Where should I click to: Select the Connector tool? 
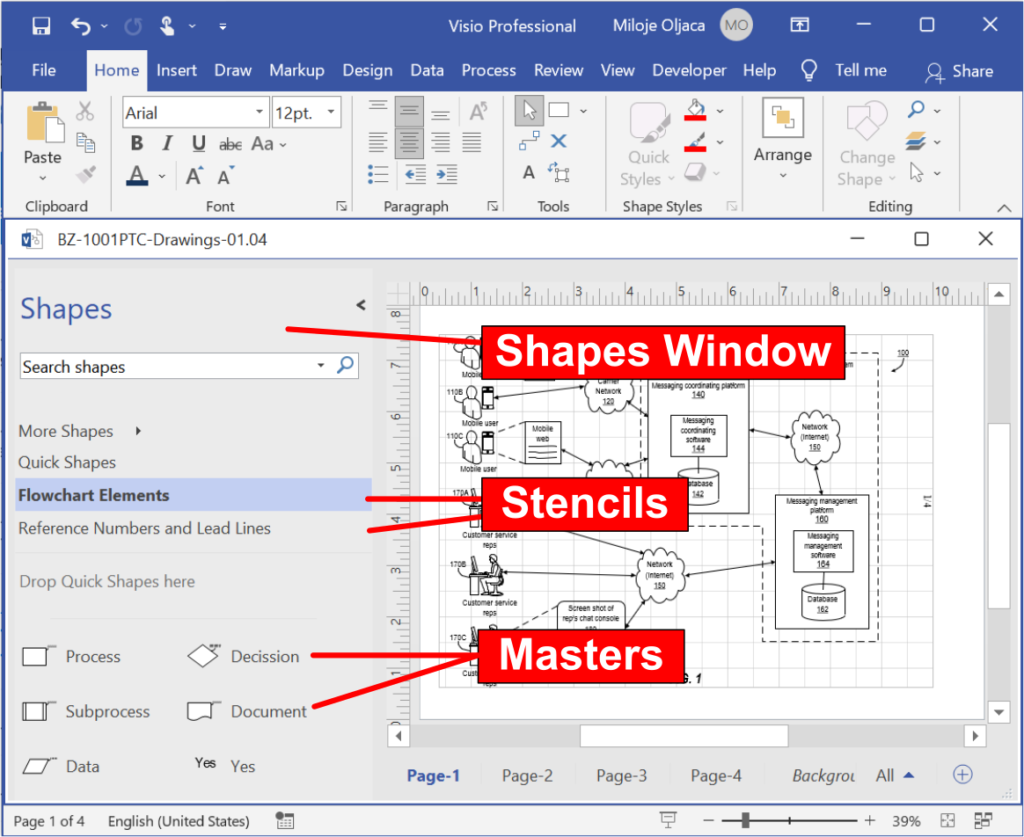tap(529, 140)
